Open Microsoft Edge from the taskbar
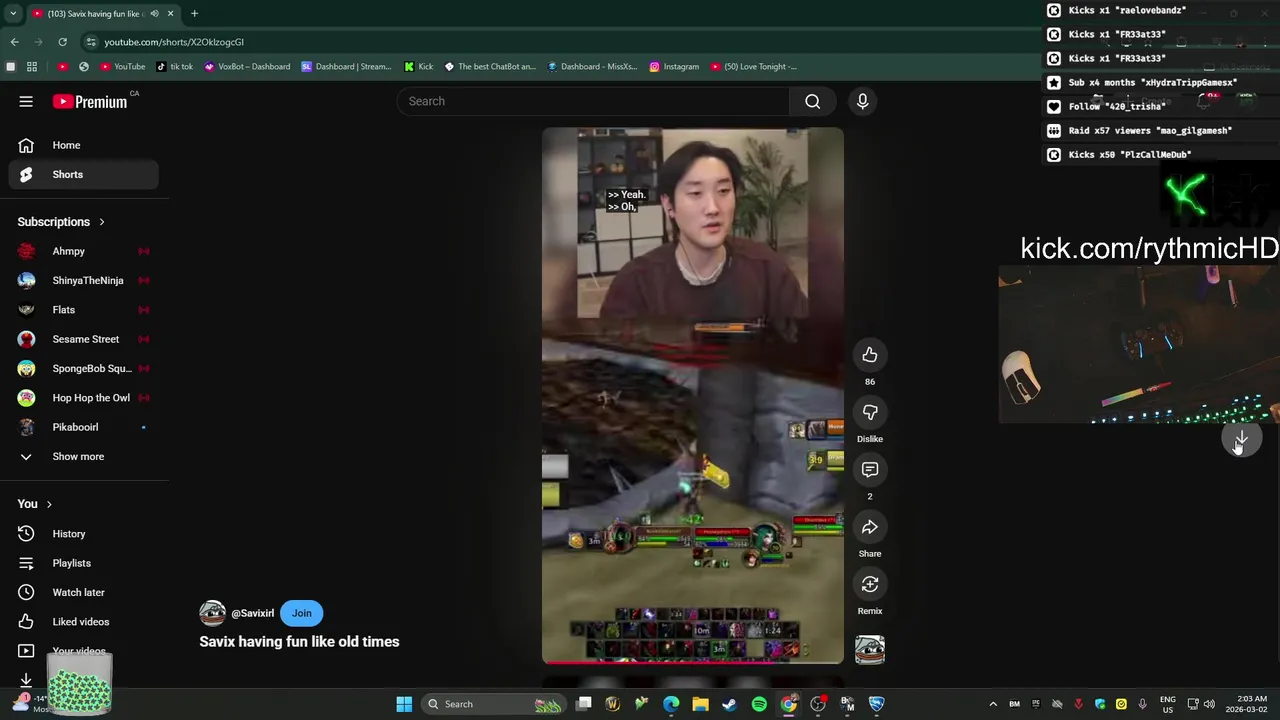The image size is (1280, 720). point(671,704)
